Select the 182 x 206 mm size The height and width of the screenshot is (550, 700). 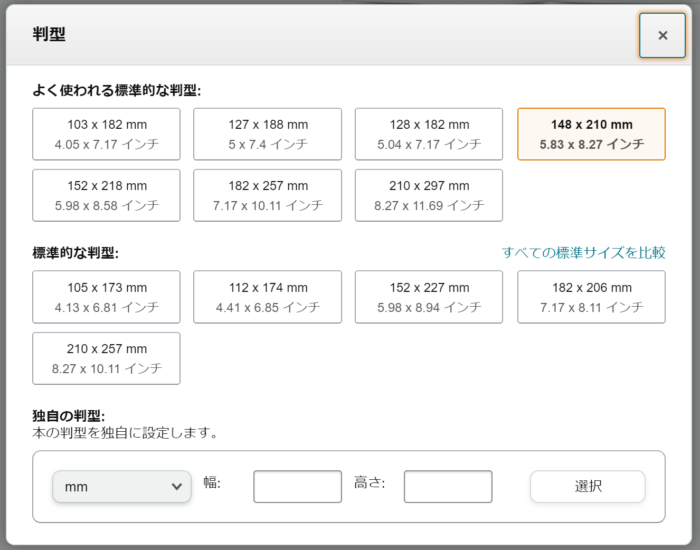point(591,297)
